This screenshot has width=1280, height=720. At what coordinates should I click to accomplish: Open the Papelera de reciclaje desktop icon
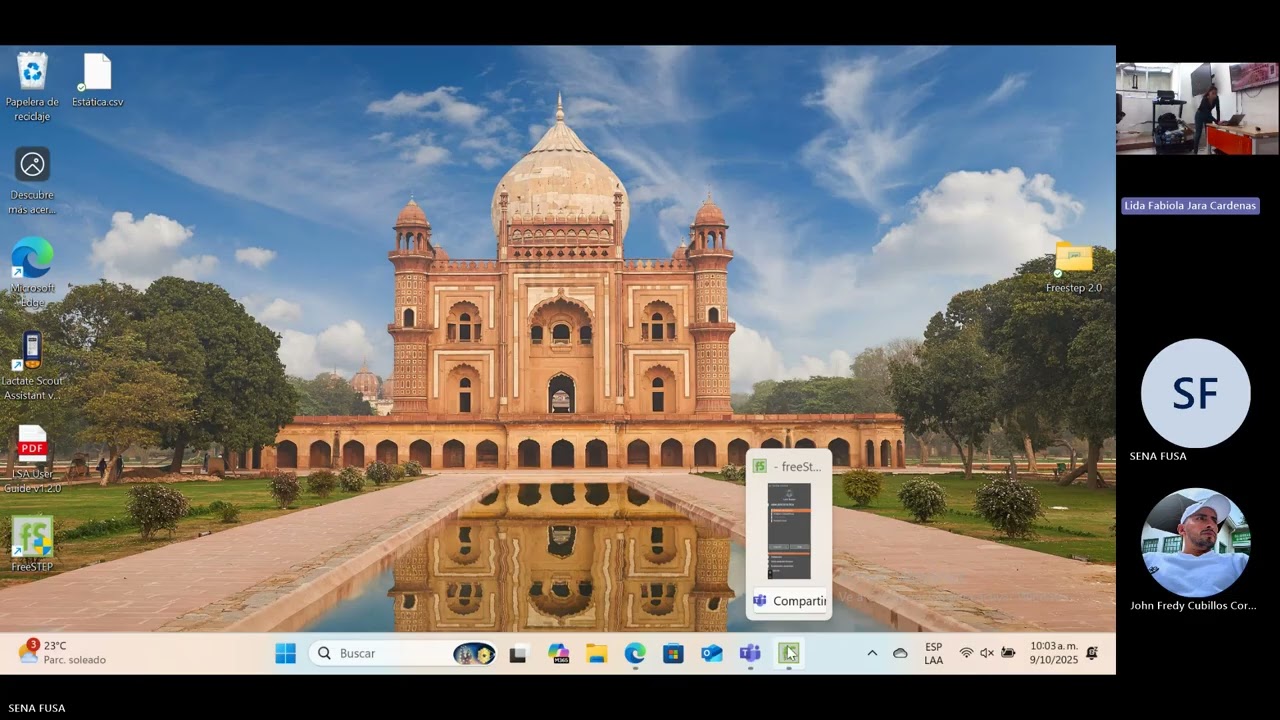coord(32,86)
